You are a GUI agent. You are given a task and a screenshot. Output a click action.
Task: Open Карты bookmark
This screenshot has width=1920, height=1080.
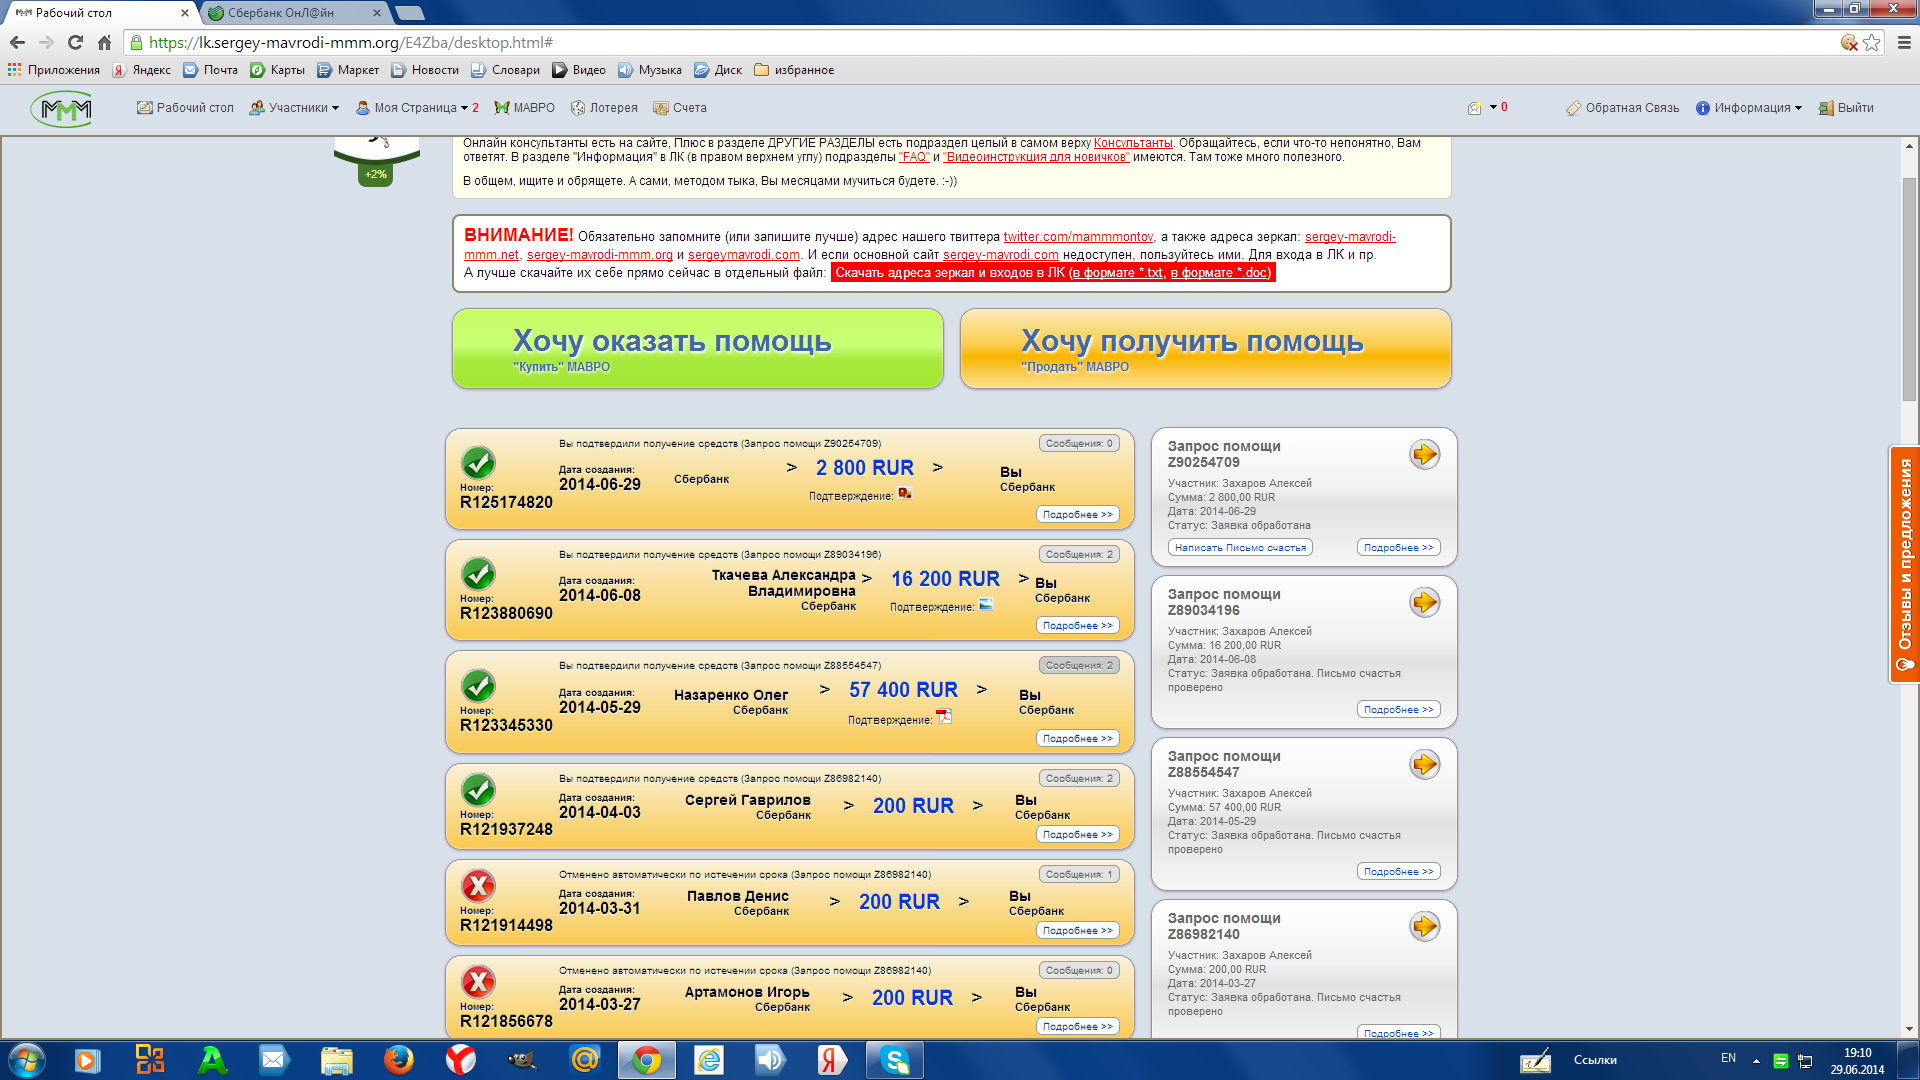pyautogui.click(x=277, y=70)
